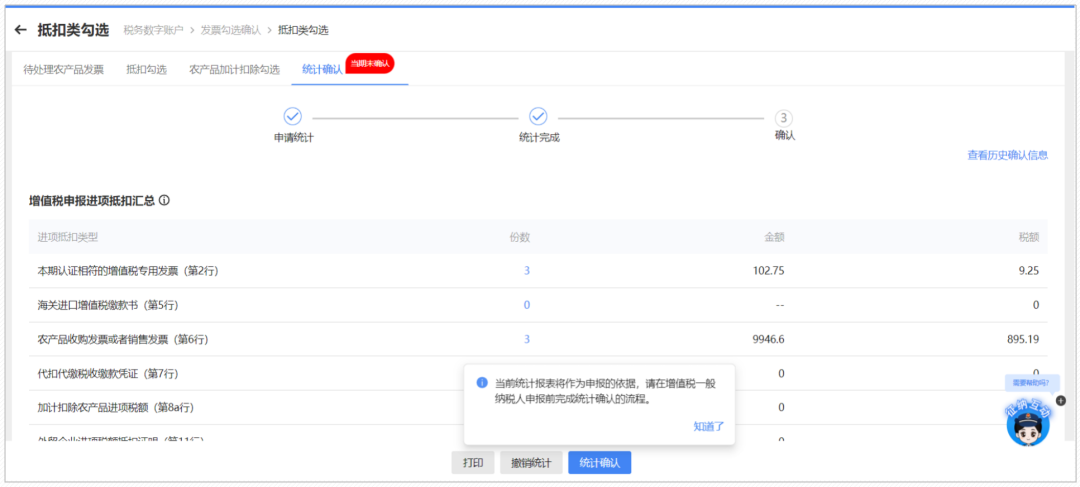
Task: Open 查看历史确认信息 link
Action: (1008, 155)
